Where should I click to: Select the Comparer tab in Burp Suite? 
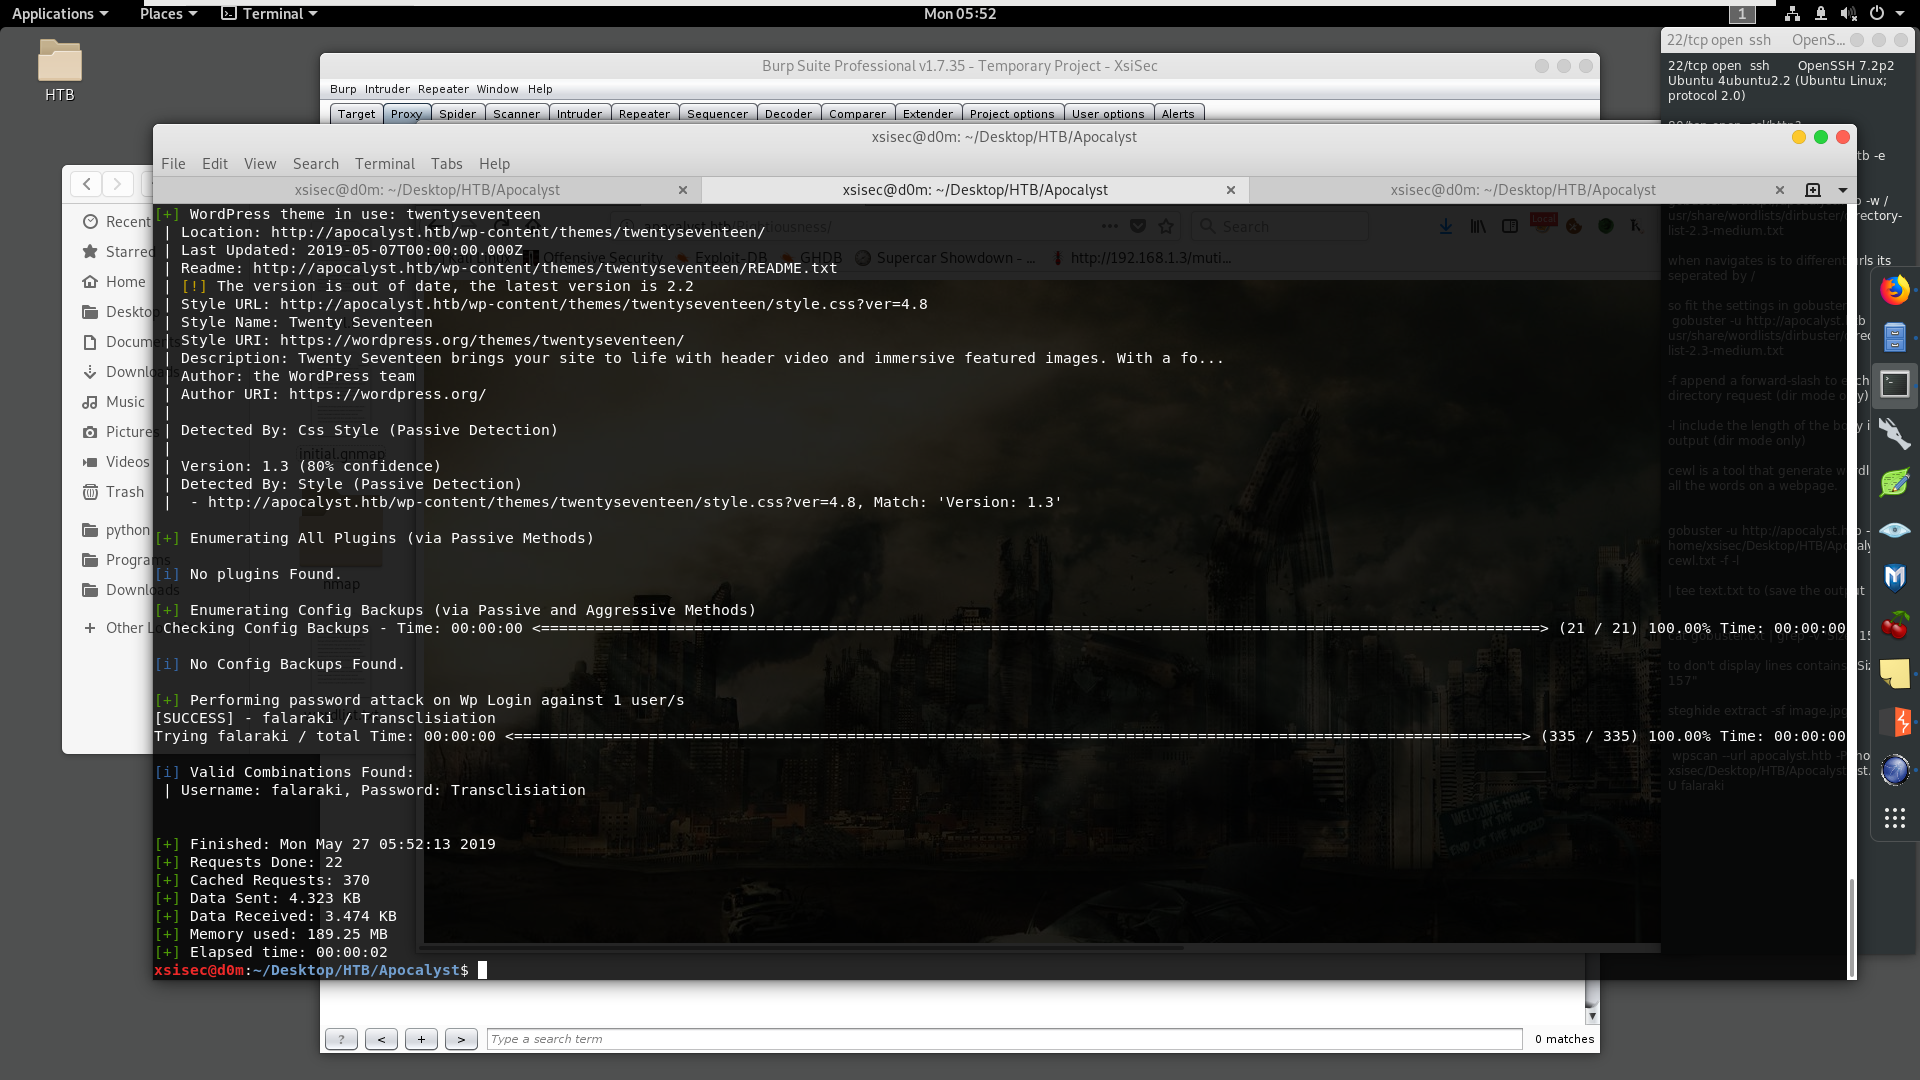pyautogui.click(x=857, y=114)
